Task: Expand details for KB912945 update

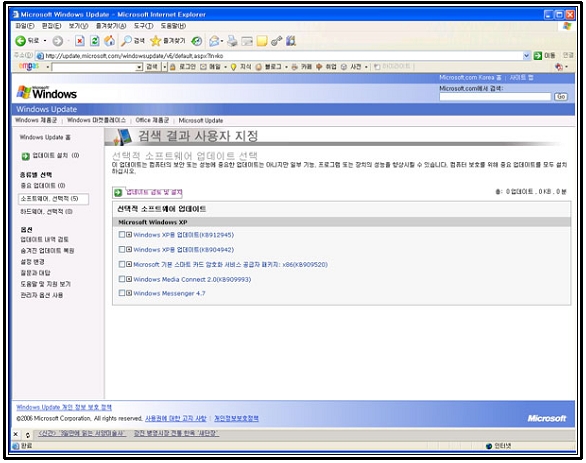Action: click(129, 235)
